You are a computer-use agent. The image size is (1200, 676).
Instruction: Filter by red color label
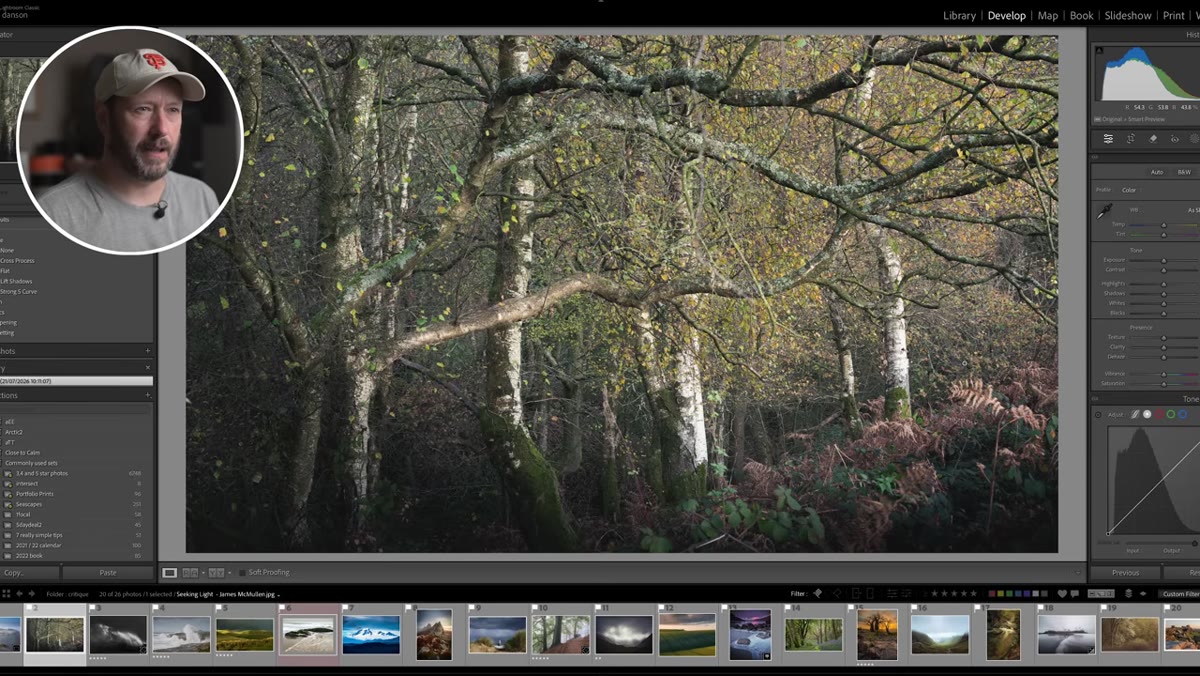pyautogui.click(x=992, y=594)
